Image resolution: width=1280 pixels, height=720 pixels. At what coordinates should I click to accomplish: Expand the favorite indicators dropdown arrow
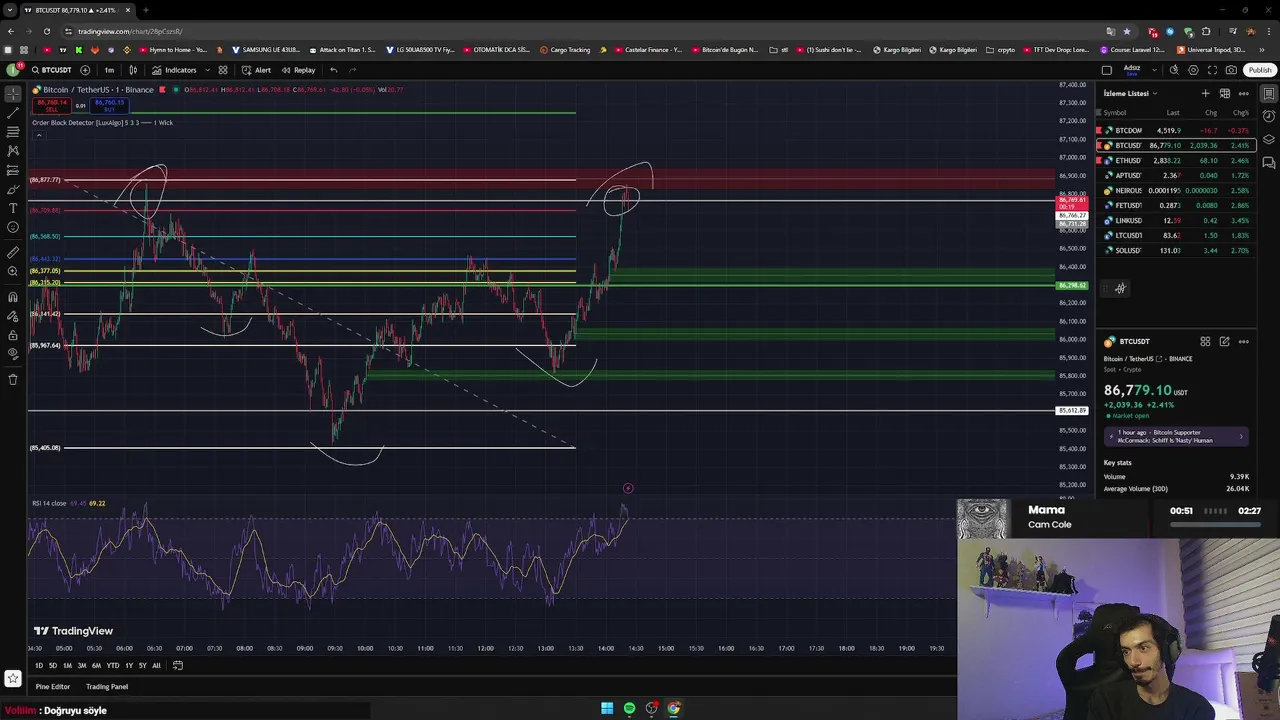point(207,70)
